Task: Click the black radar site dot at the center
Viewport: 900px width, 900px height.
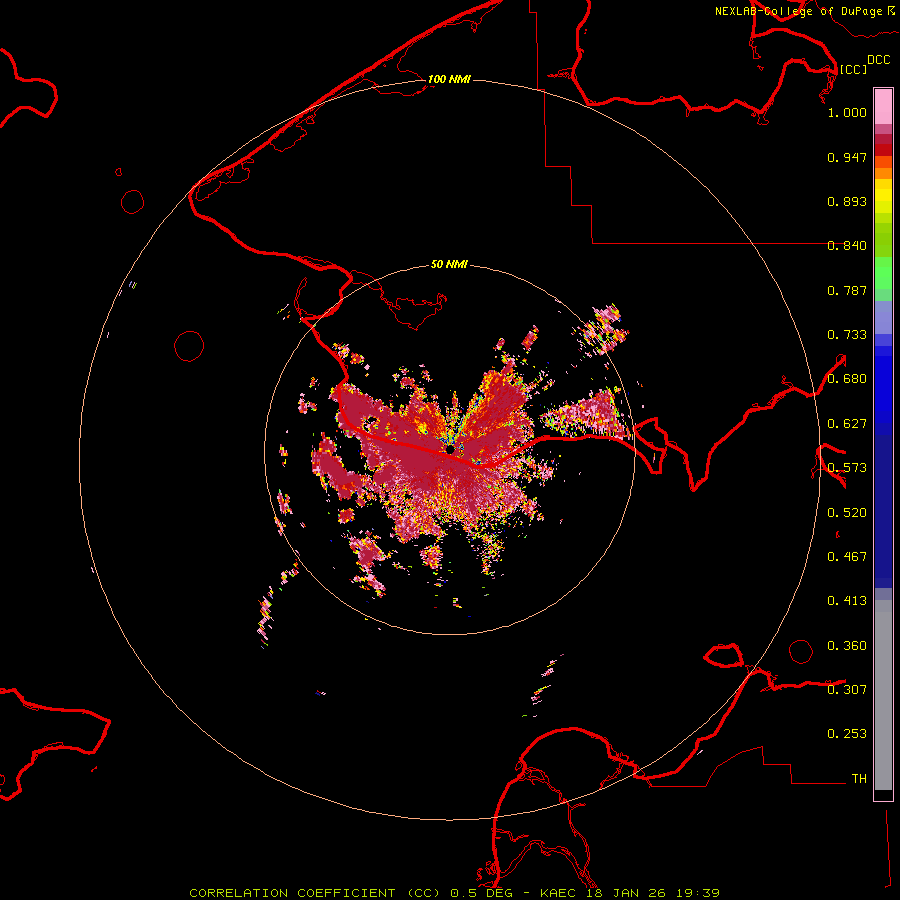Action: click(x=450, y=449)
